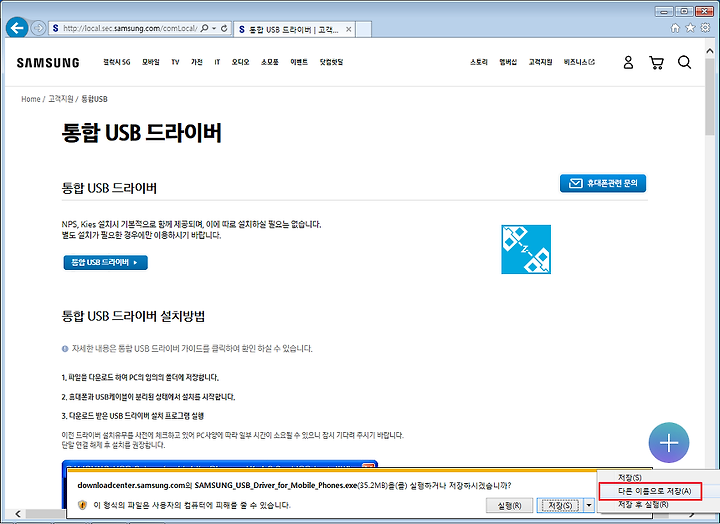Expand the 저장(S) dropdown arrow
The height and width of the screenshot is (524, 720).
[589, 506]
